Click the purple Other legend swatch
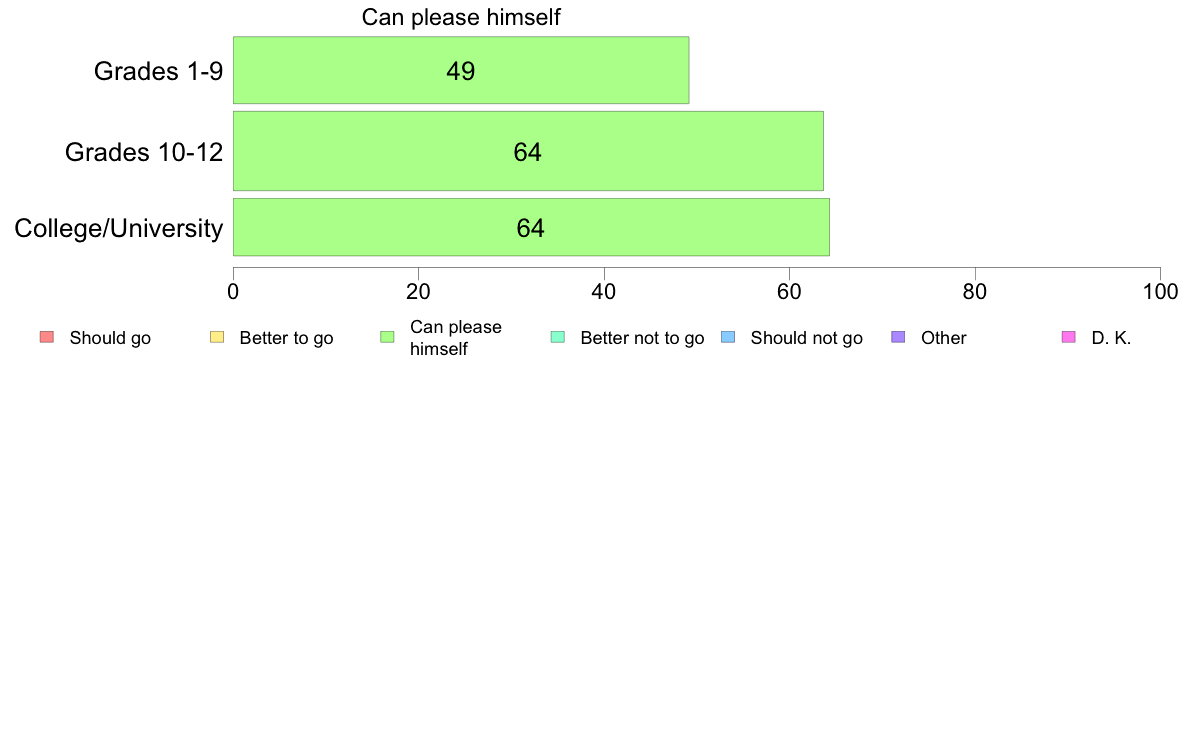Viewport: 1188px width, 736px height. point(898,337)
